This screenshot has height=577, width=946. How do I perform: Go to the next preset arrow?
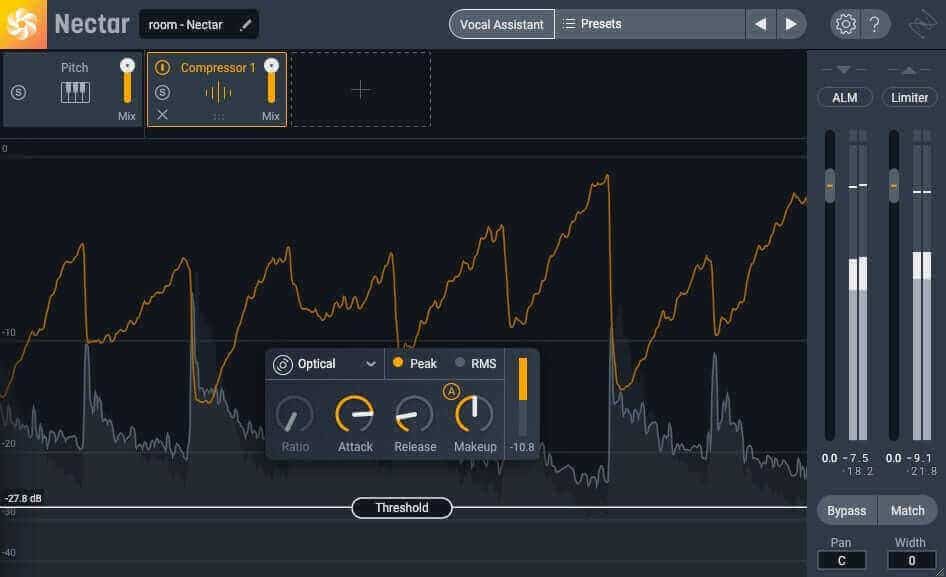791,24
